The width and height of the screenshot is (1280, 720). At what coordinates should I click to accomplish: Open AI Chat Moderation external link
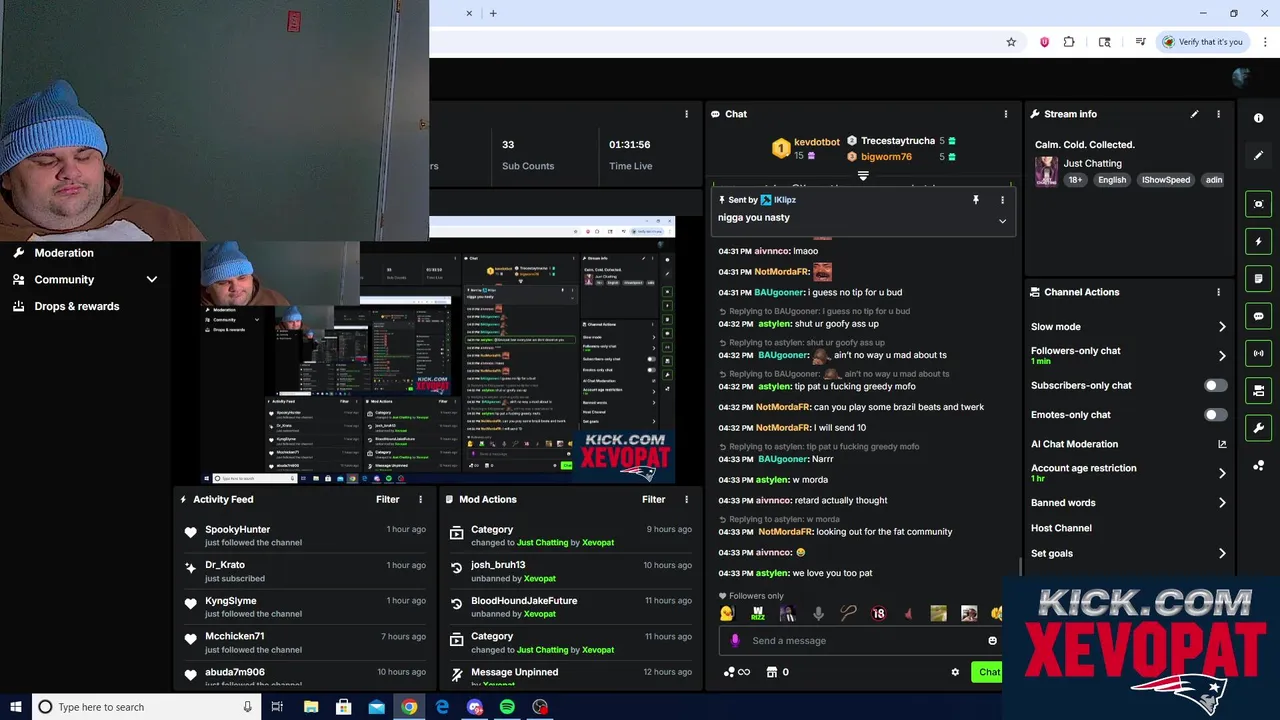pyautogui.click(x=1221, y=444)
